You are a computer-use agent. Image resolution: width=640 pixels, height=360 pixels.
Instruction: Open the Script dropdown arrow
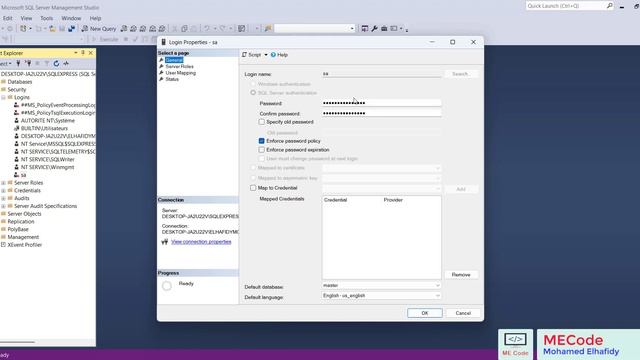pyautogui.click(x=266, y=55)
